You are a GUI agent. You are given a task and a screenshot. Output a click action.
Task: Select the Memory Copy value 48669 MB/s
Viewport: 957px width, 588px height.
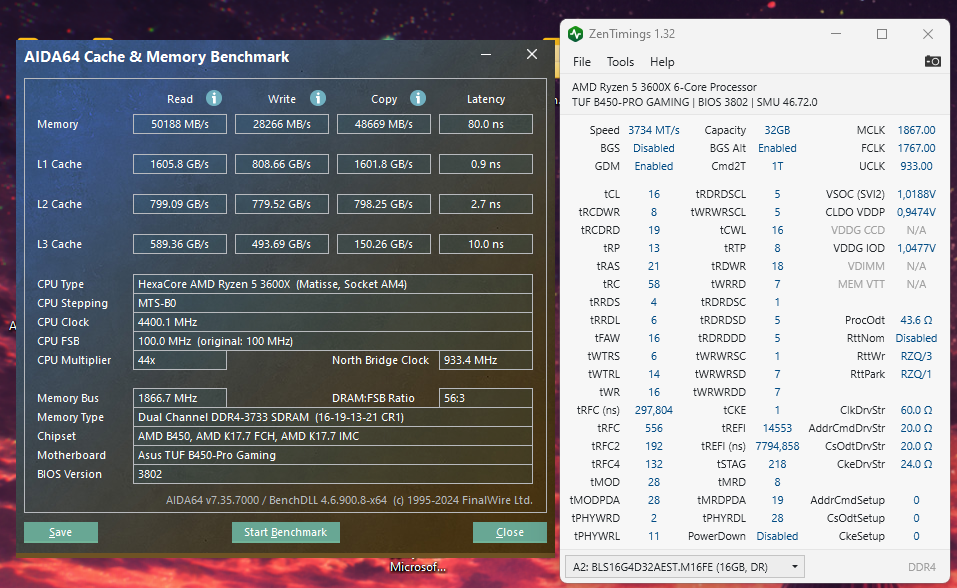coord(384,124)
